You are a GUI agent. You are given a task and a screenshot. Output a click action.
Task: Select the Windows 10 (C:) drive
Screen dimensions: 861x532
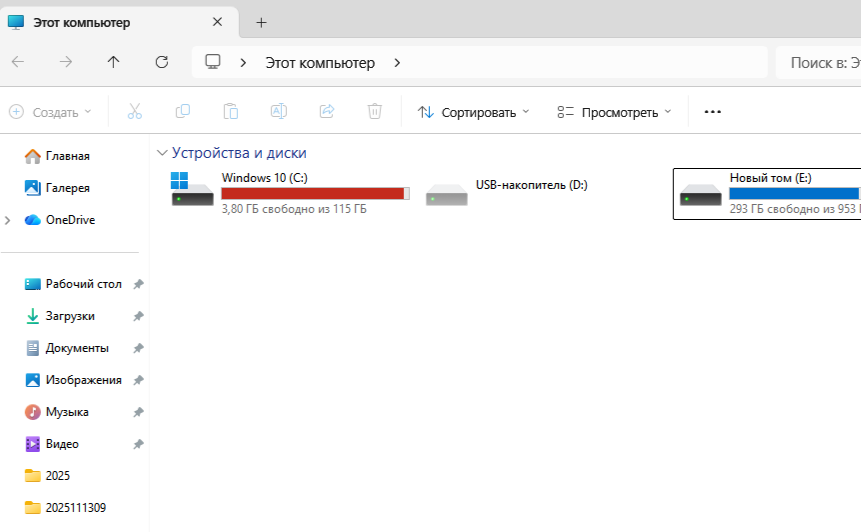290,192
